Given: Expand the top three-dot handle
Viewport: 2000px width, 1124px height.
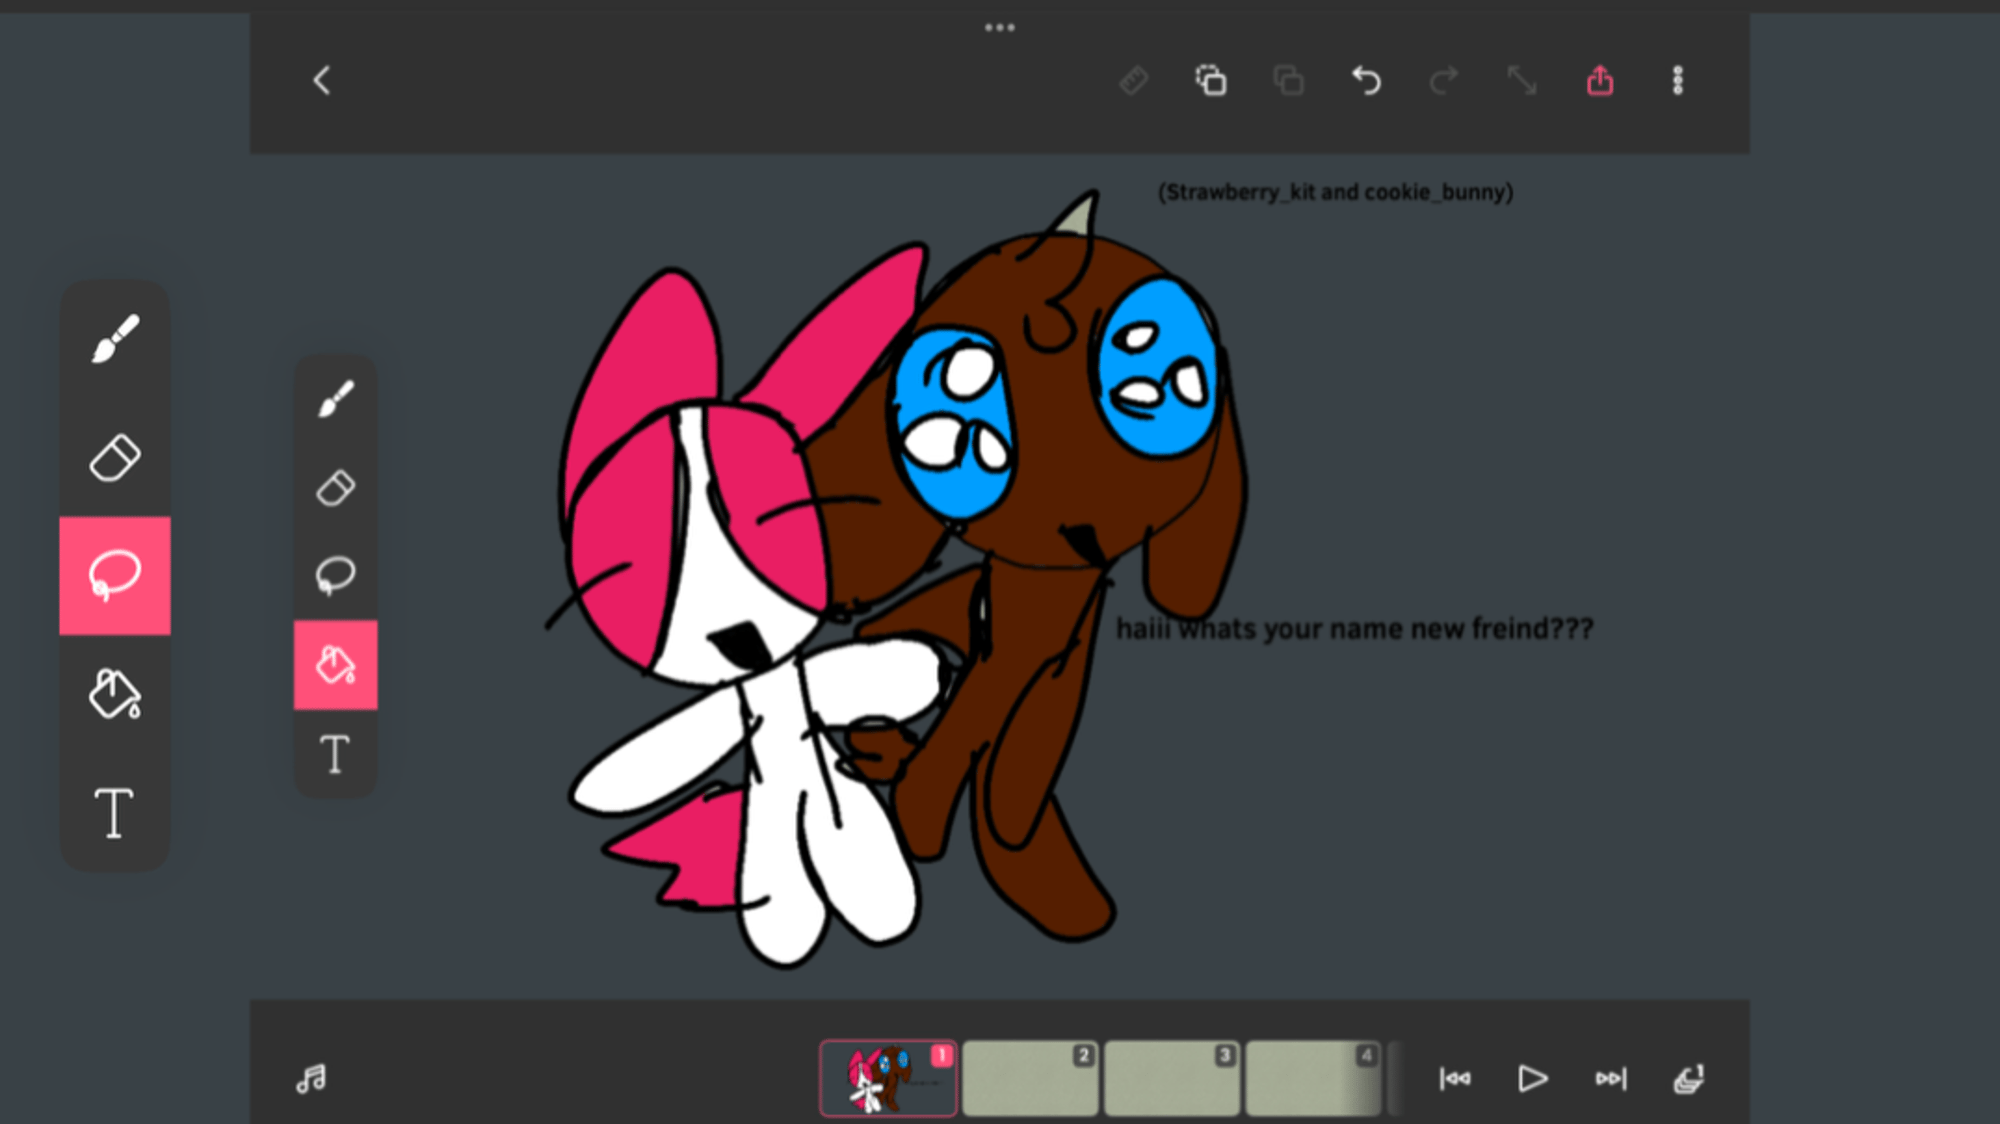Looking at the screenshot, I should click(x=999, y=28).
